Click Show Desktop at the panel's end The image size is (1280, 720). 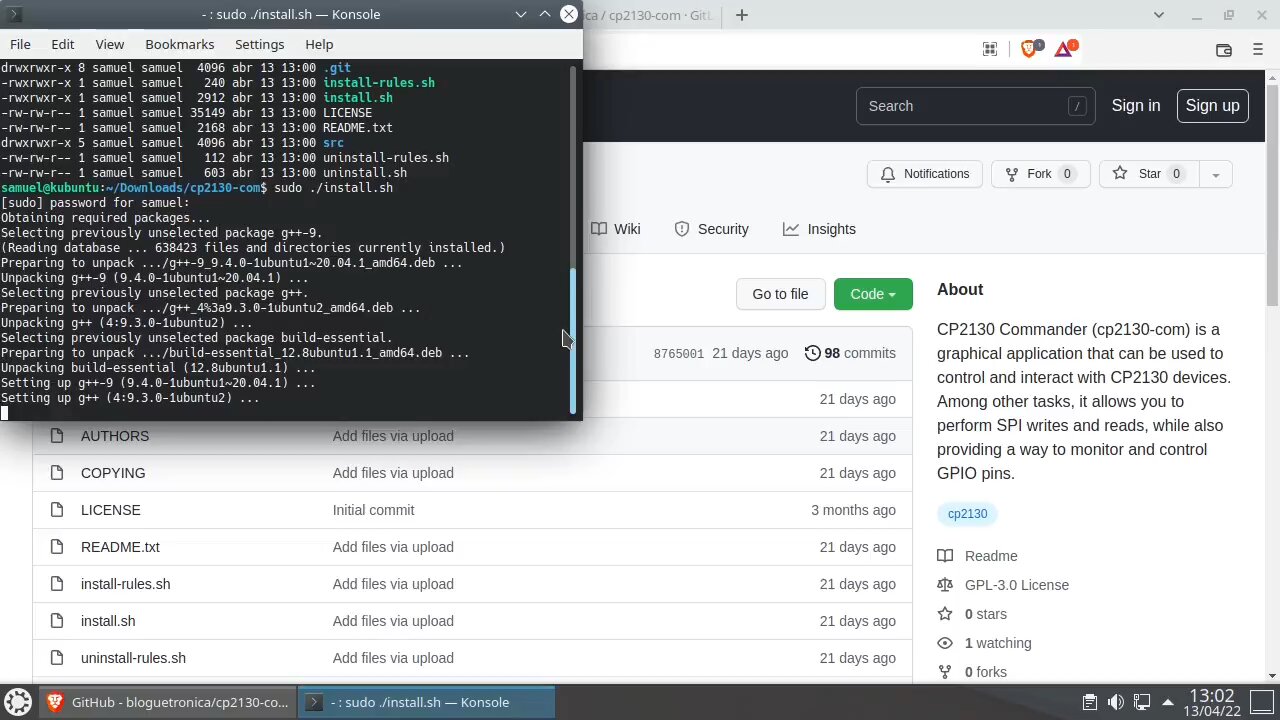point(1263,702)
